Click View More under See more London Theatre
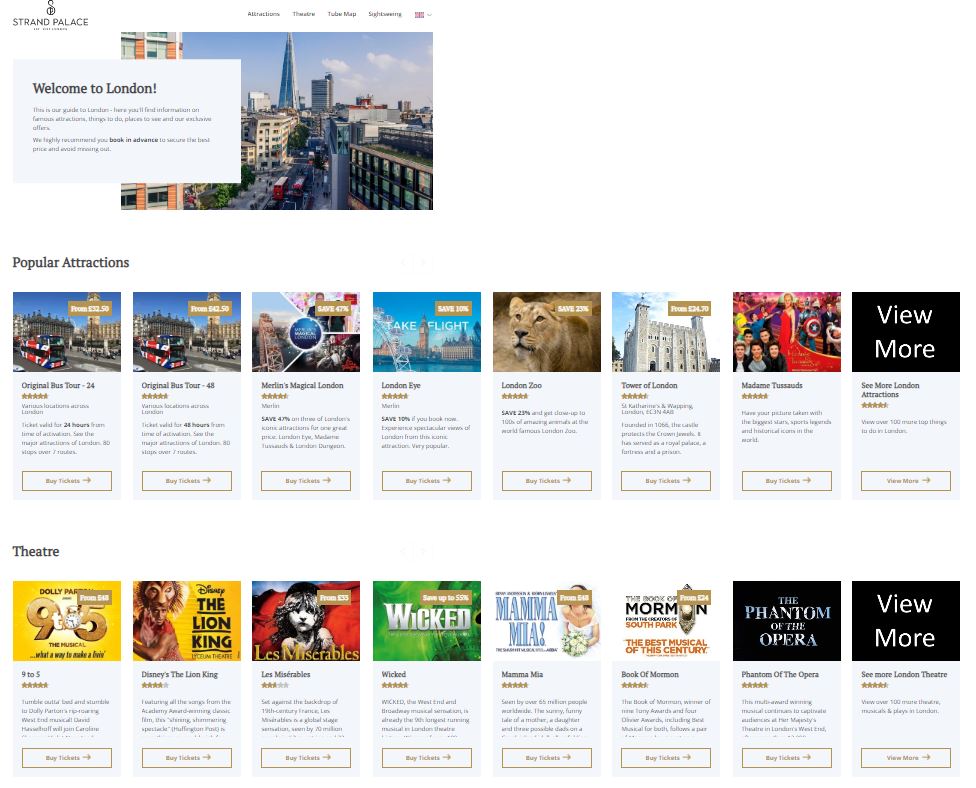Screen dimensions: 976x788 (x=906, y=758)
